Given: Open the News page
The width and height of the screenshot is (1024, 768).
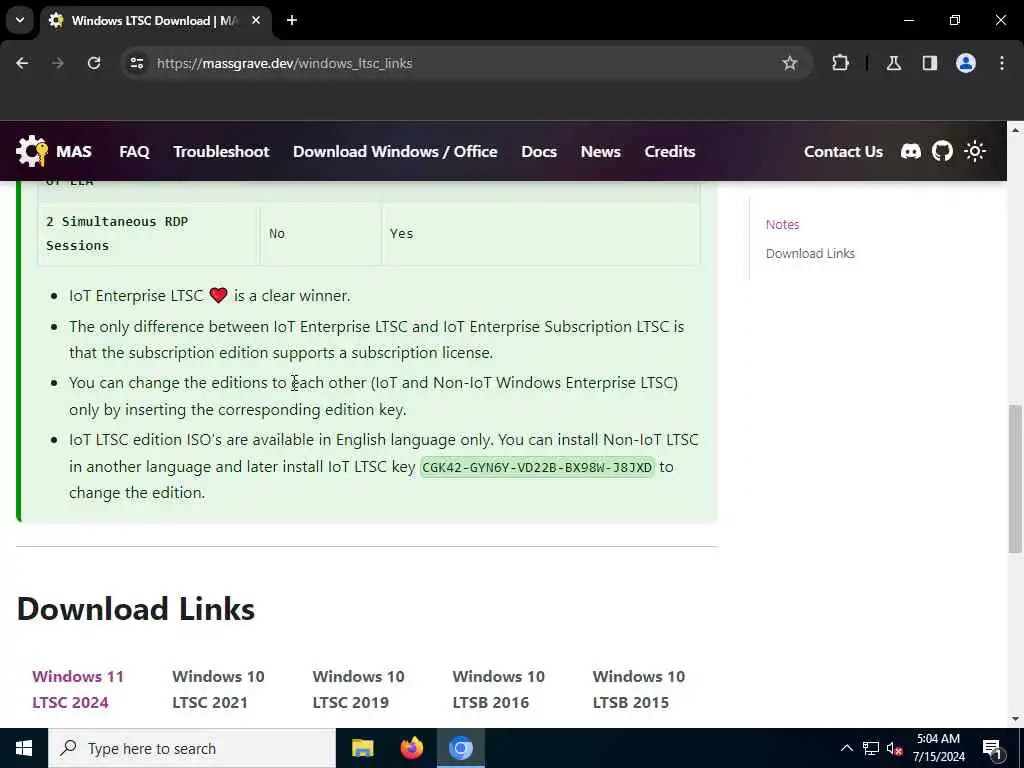Looking at the screenshot, I should 600,152.
